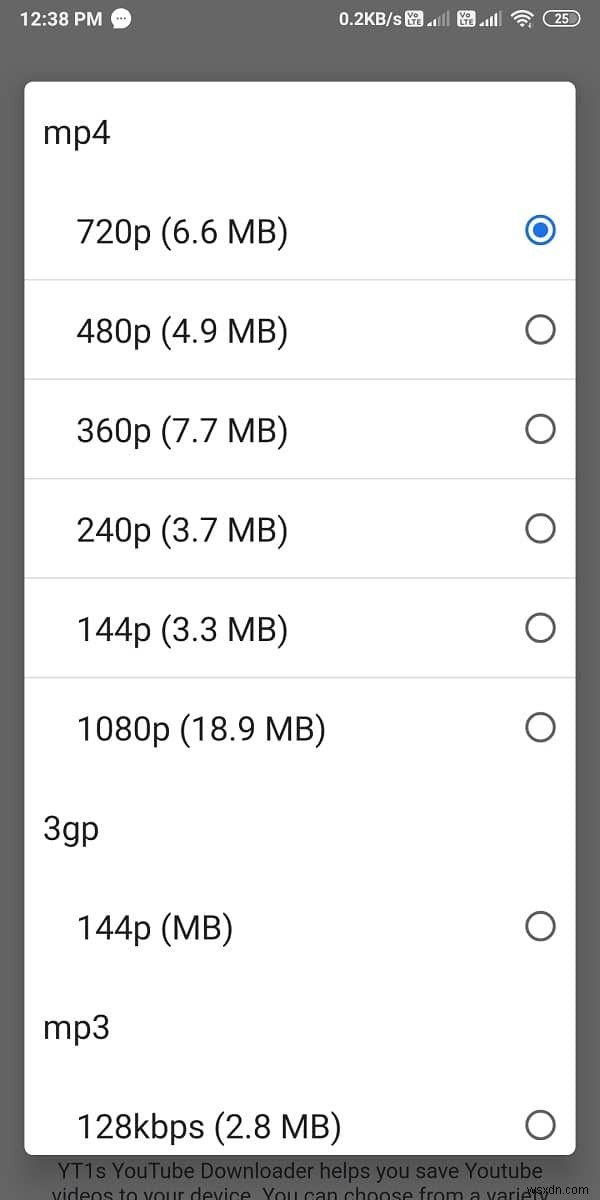
Task: Deselect the chosen 720p option
Action: pyautogui.click(x=540, y=230)
